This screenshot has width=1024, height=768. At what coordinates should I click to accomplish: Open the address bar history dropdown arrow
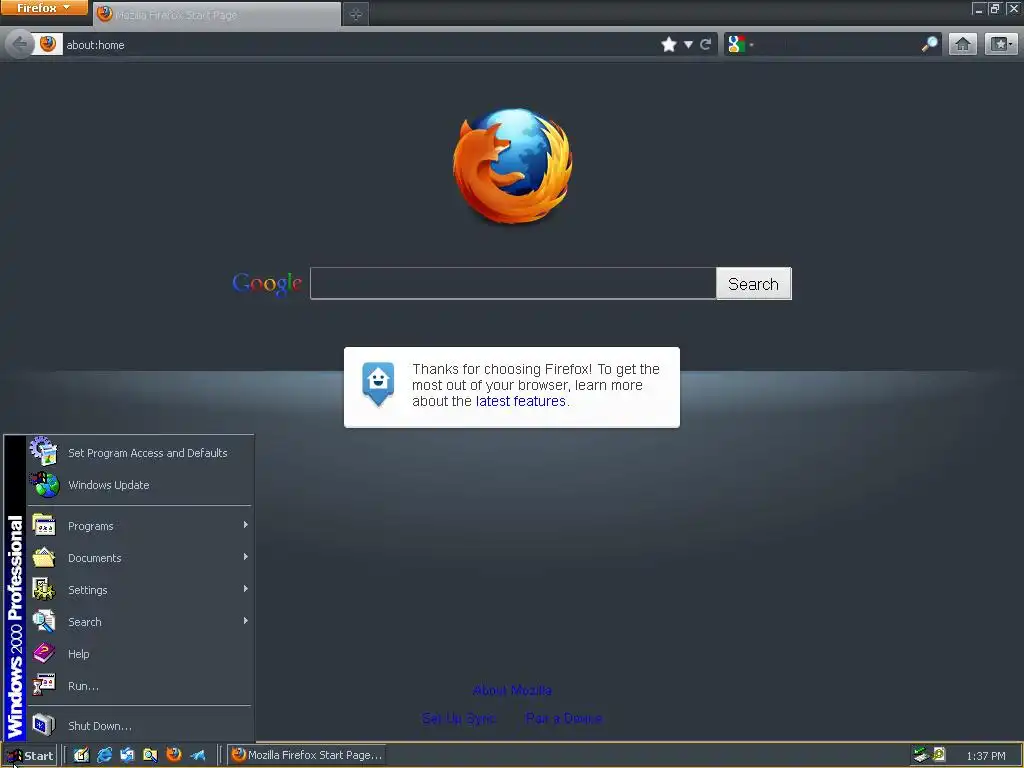(x=688, y=44)
